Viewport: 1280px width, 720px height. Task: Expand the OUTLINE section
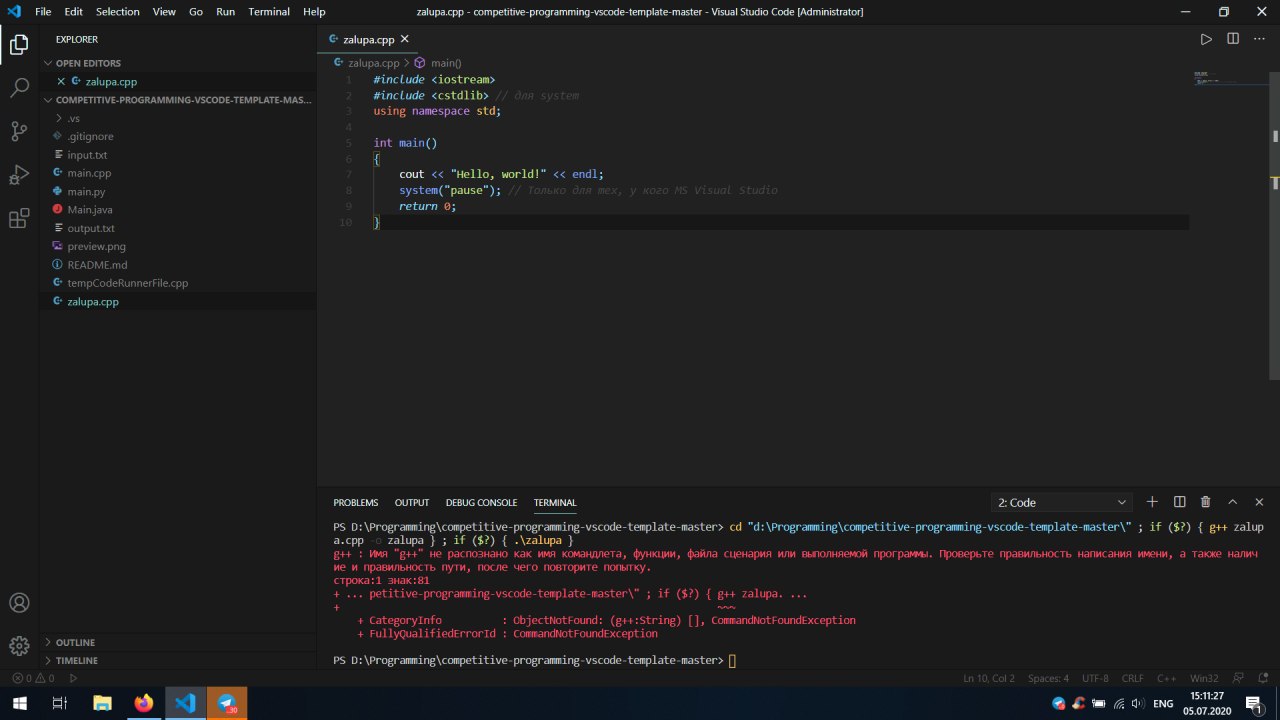(178, 642)
